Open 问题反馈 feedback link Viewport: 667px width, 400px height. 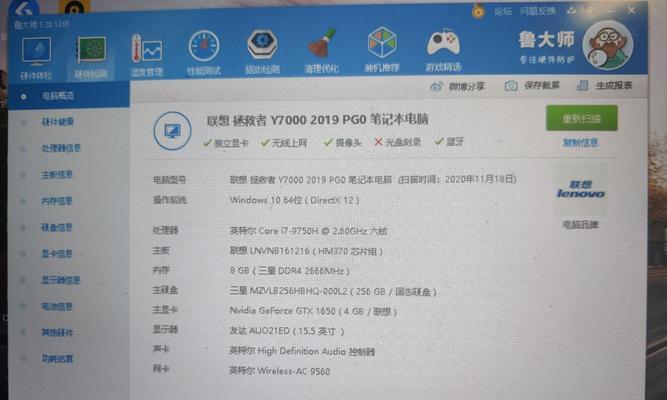click(538, 11)
